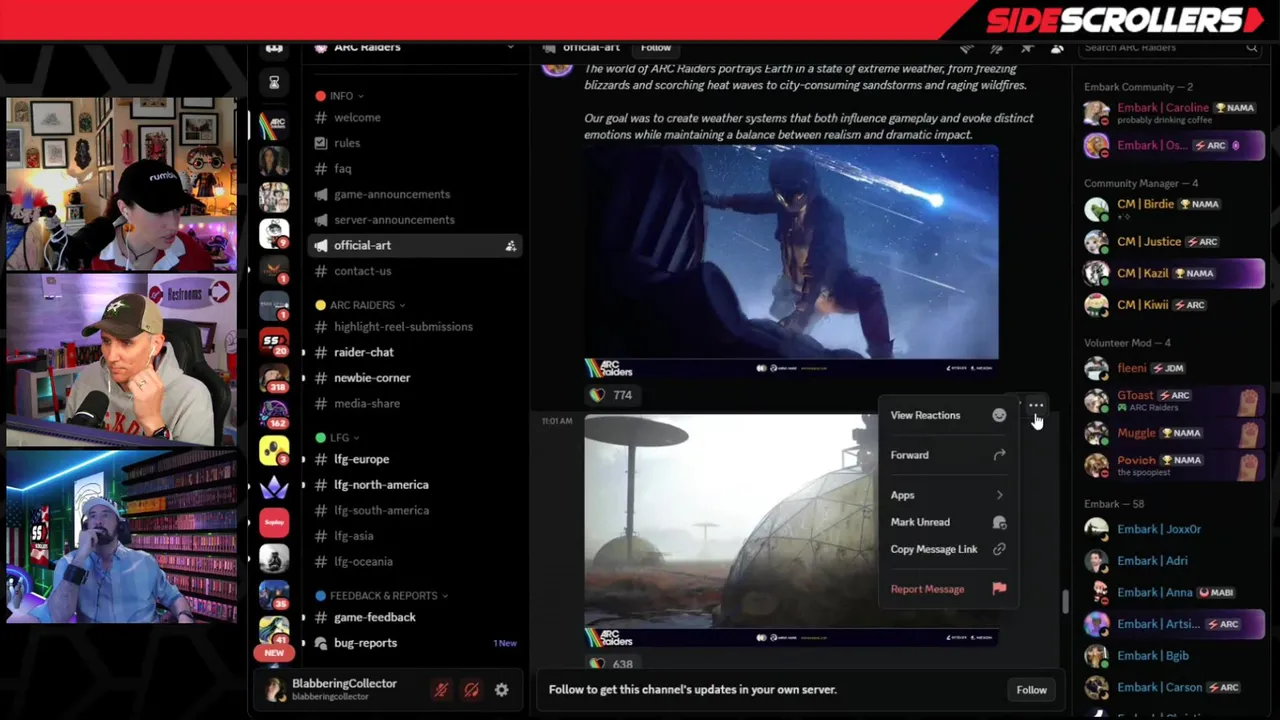Screen dimensions: 1280x720
Task: Open member Embark | Caroline profile
Action: point(1173,113)
